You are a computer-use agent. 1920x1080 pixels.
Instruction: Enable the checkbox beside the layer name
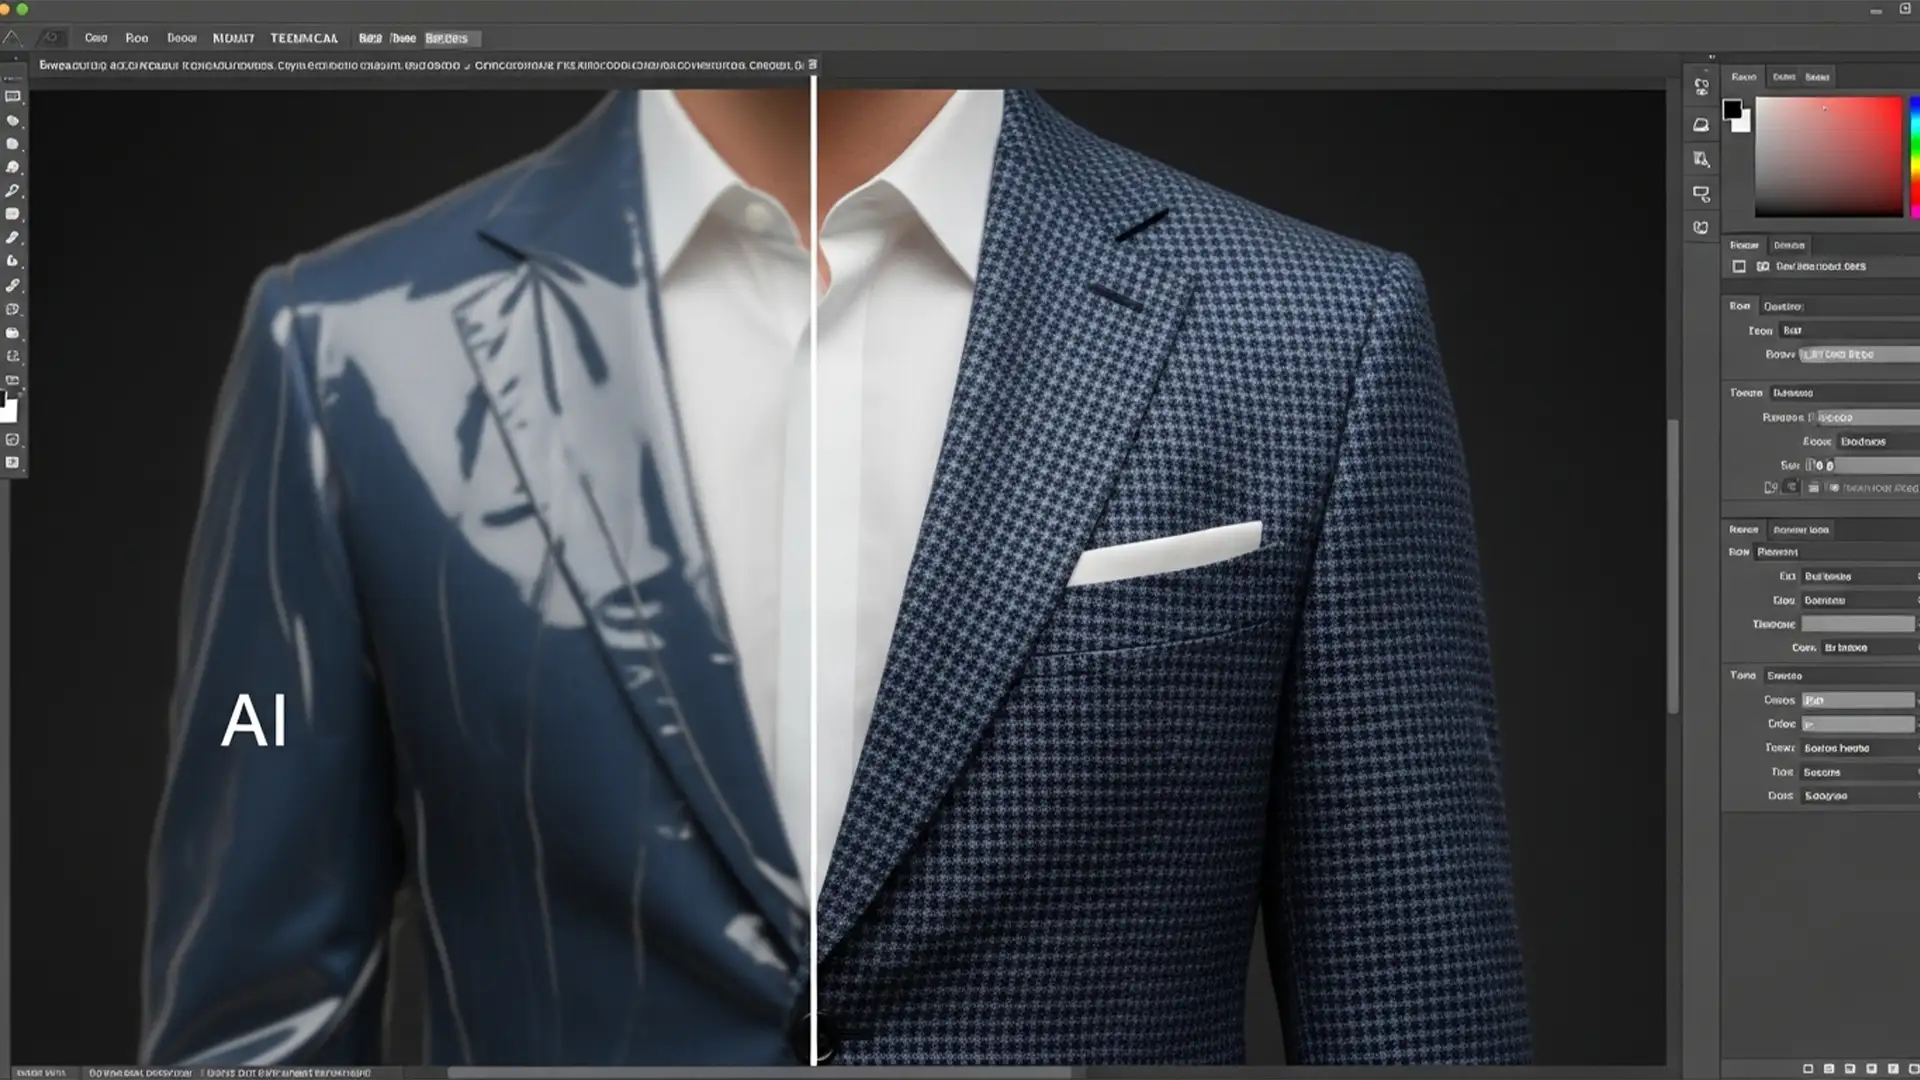tap(1740, 266)
